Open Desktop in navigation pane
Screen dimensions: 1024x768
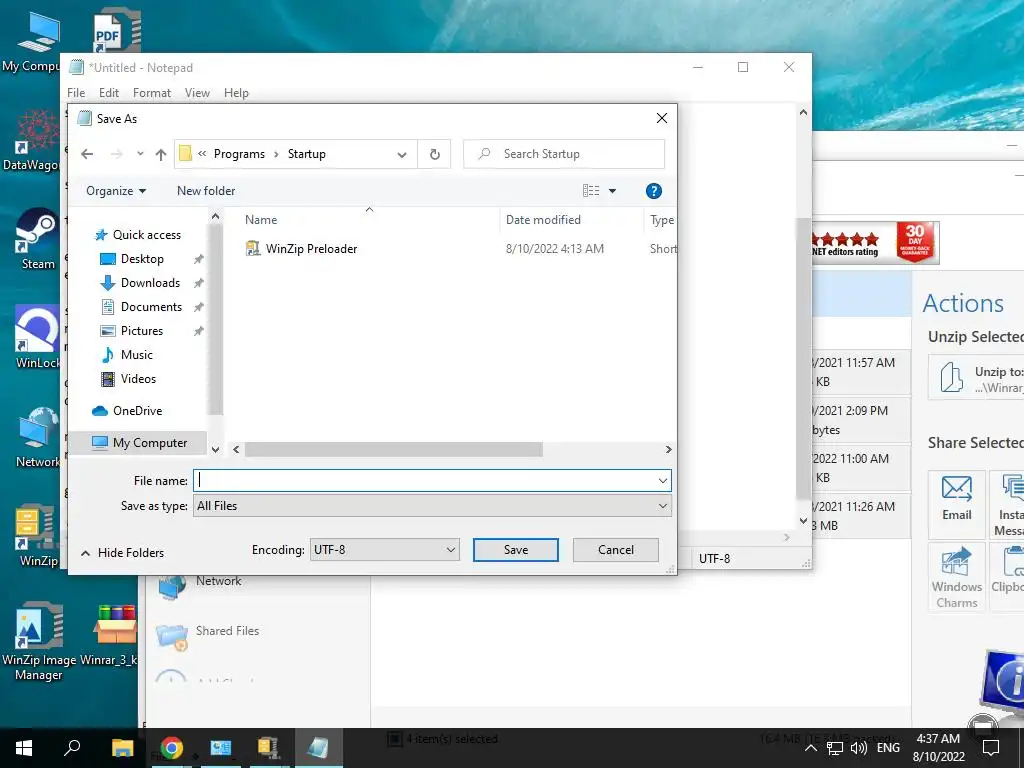[x=142, y=259]
